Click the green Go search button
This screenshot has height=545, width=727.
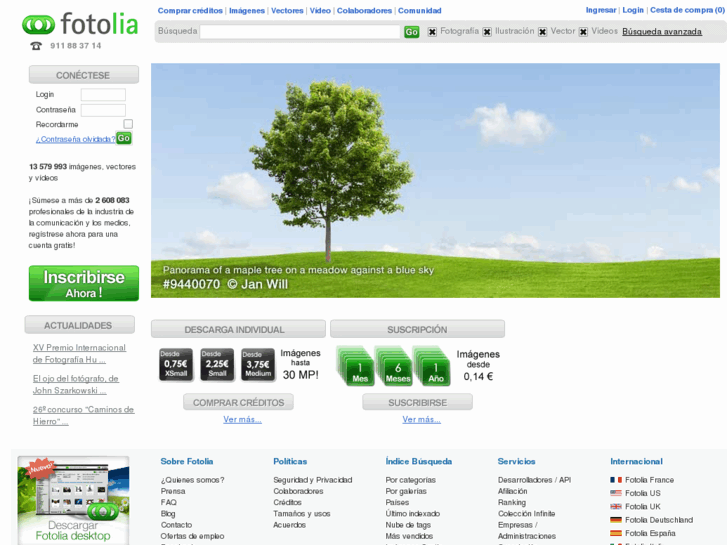411,32
